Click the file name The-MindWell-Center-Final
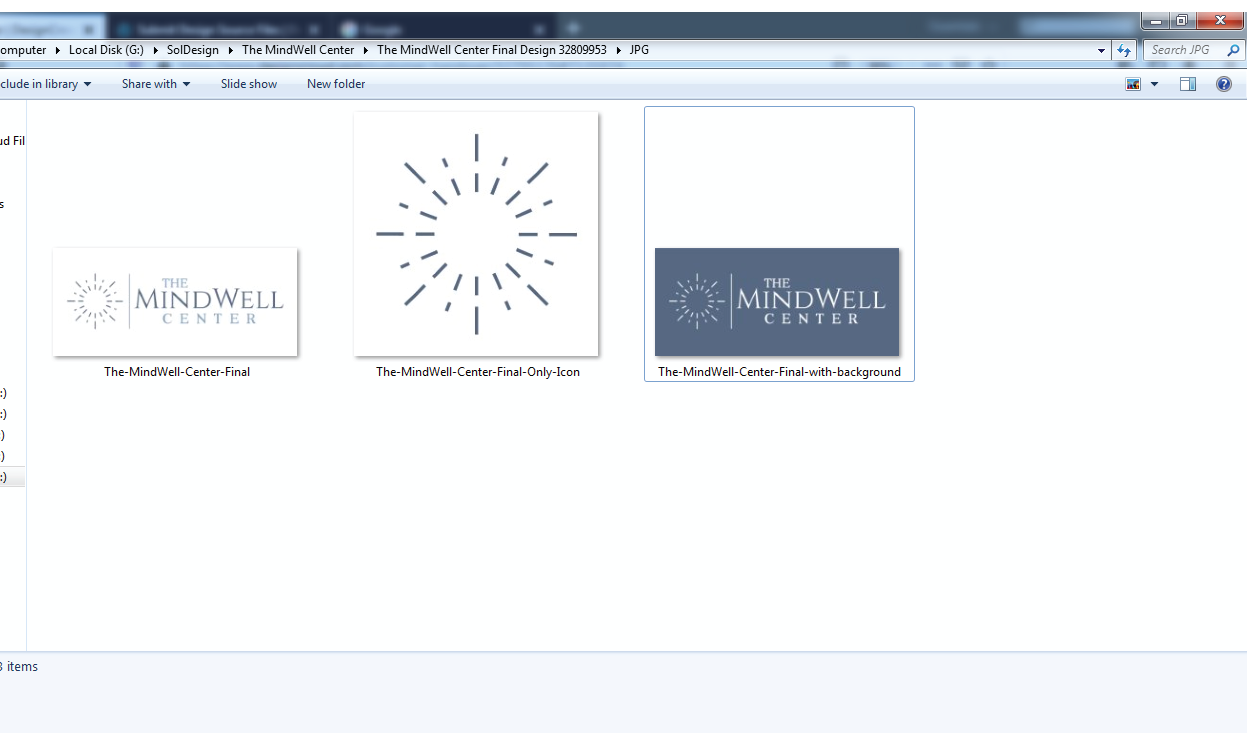The image size is (1251, 733). click(177, 372)
